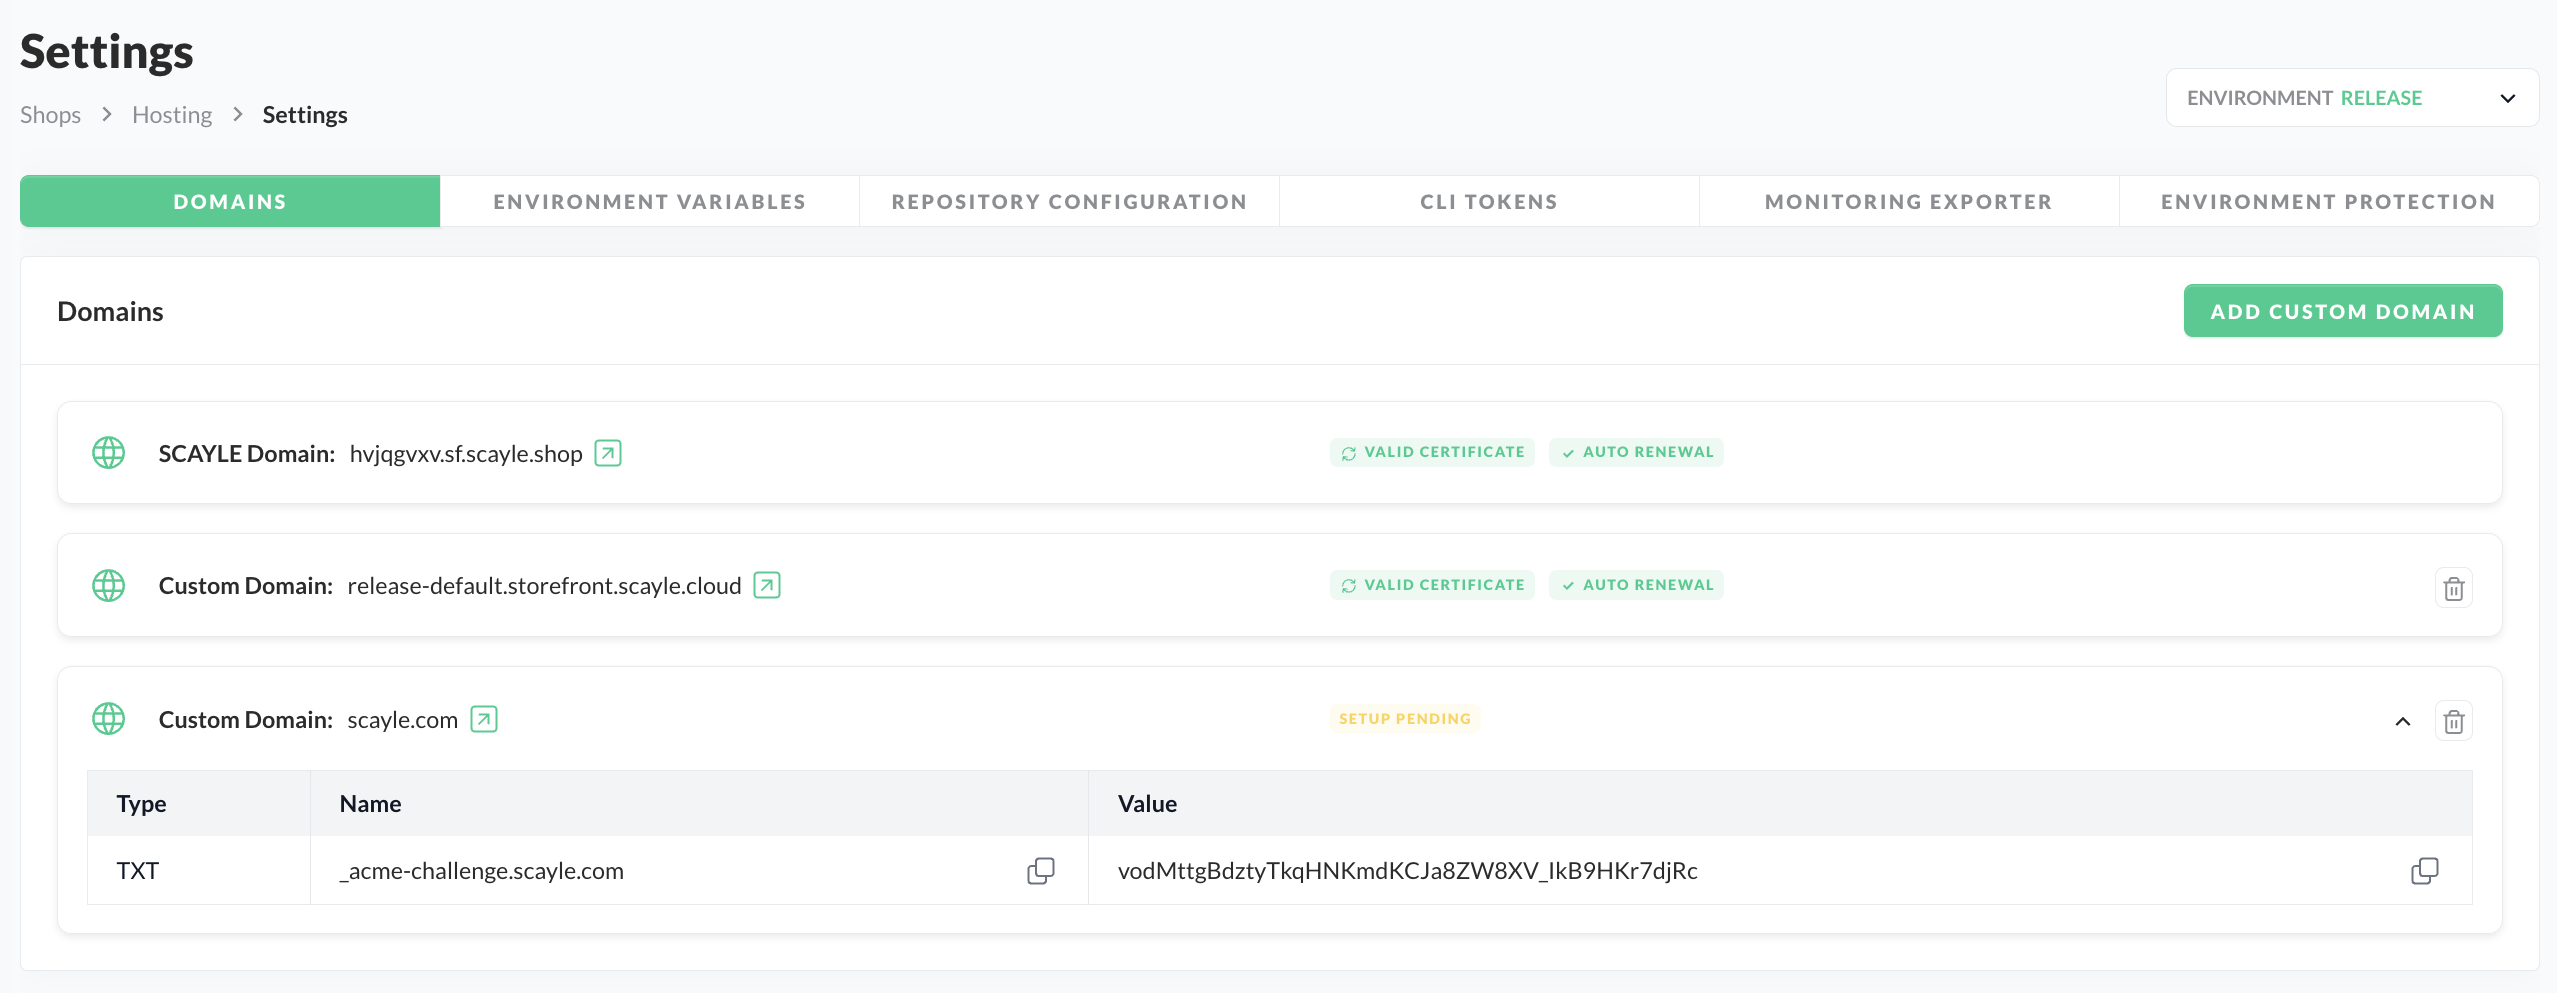
Task: Go to Hosting via breadcrumb link
Action: [x=172, y=115]
